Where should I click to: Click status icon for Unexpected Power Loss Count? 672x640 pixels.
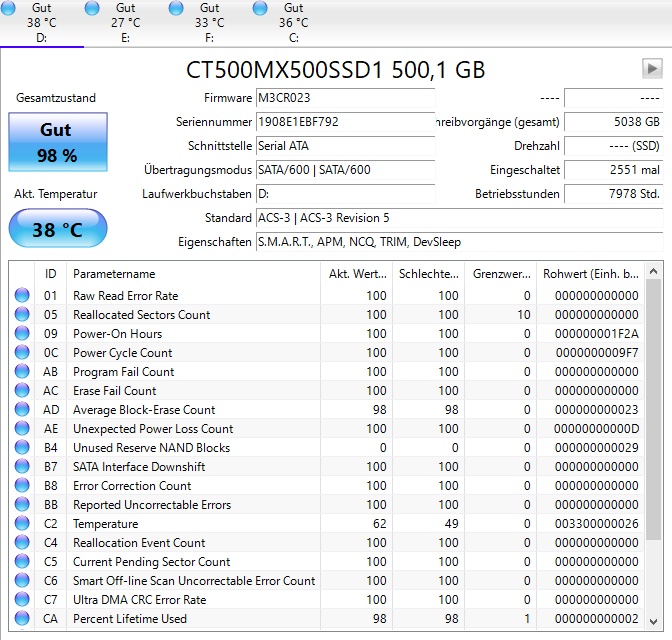(22, 428)
